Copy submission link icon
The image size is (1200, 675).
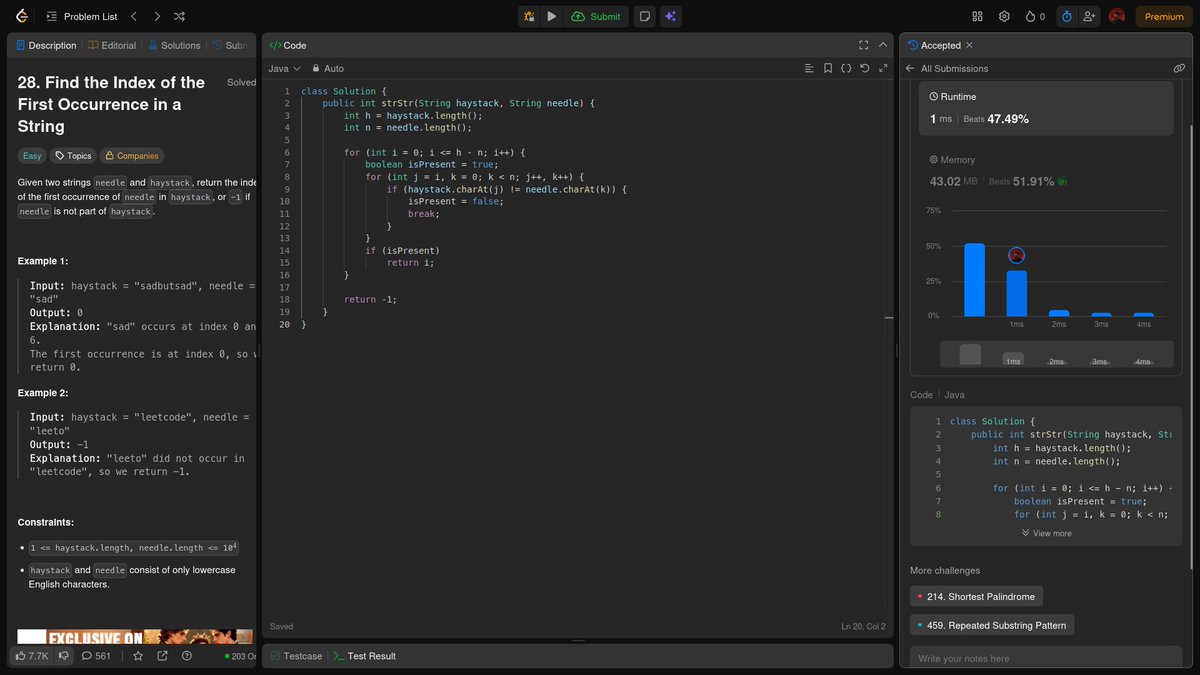1179,68
